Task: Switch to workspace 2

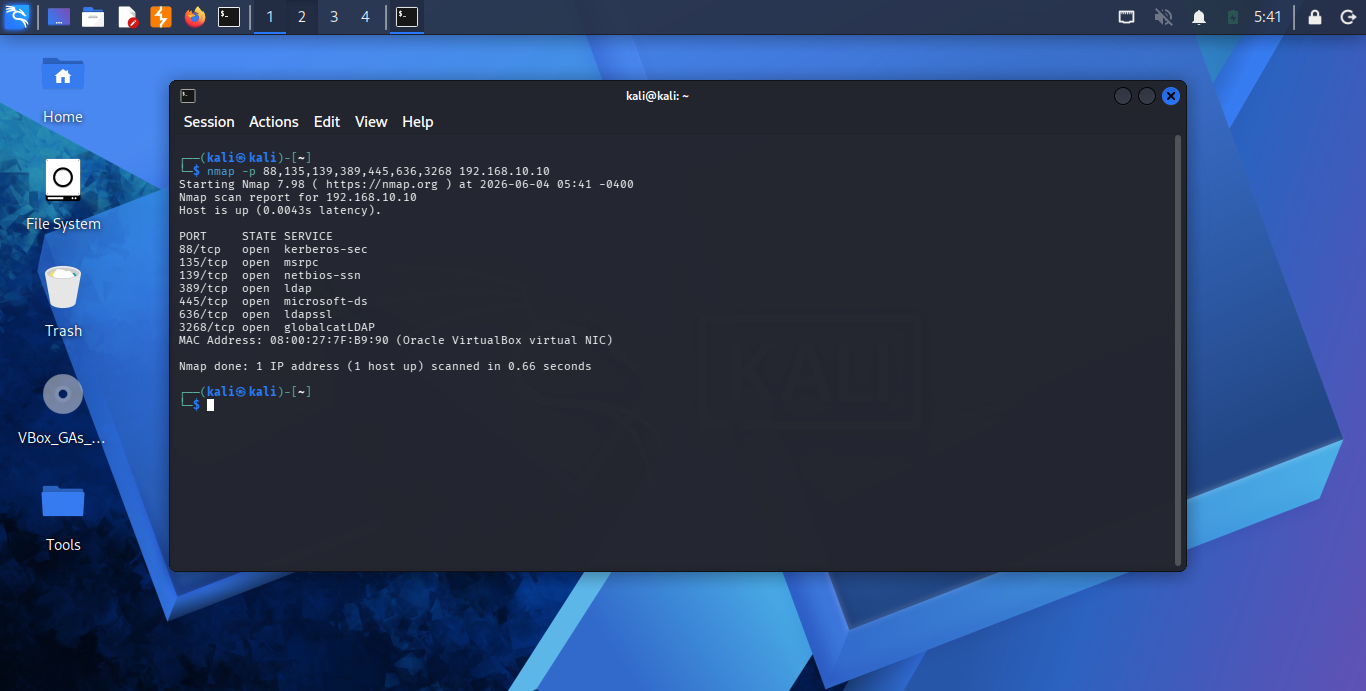Action: [x=302, y=17]
